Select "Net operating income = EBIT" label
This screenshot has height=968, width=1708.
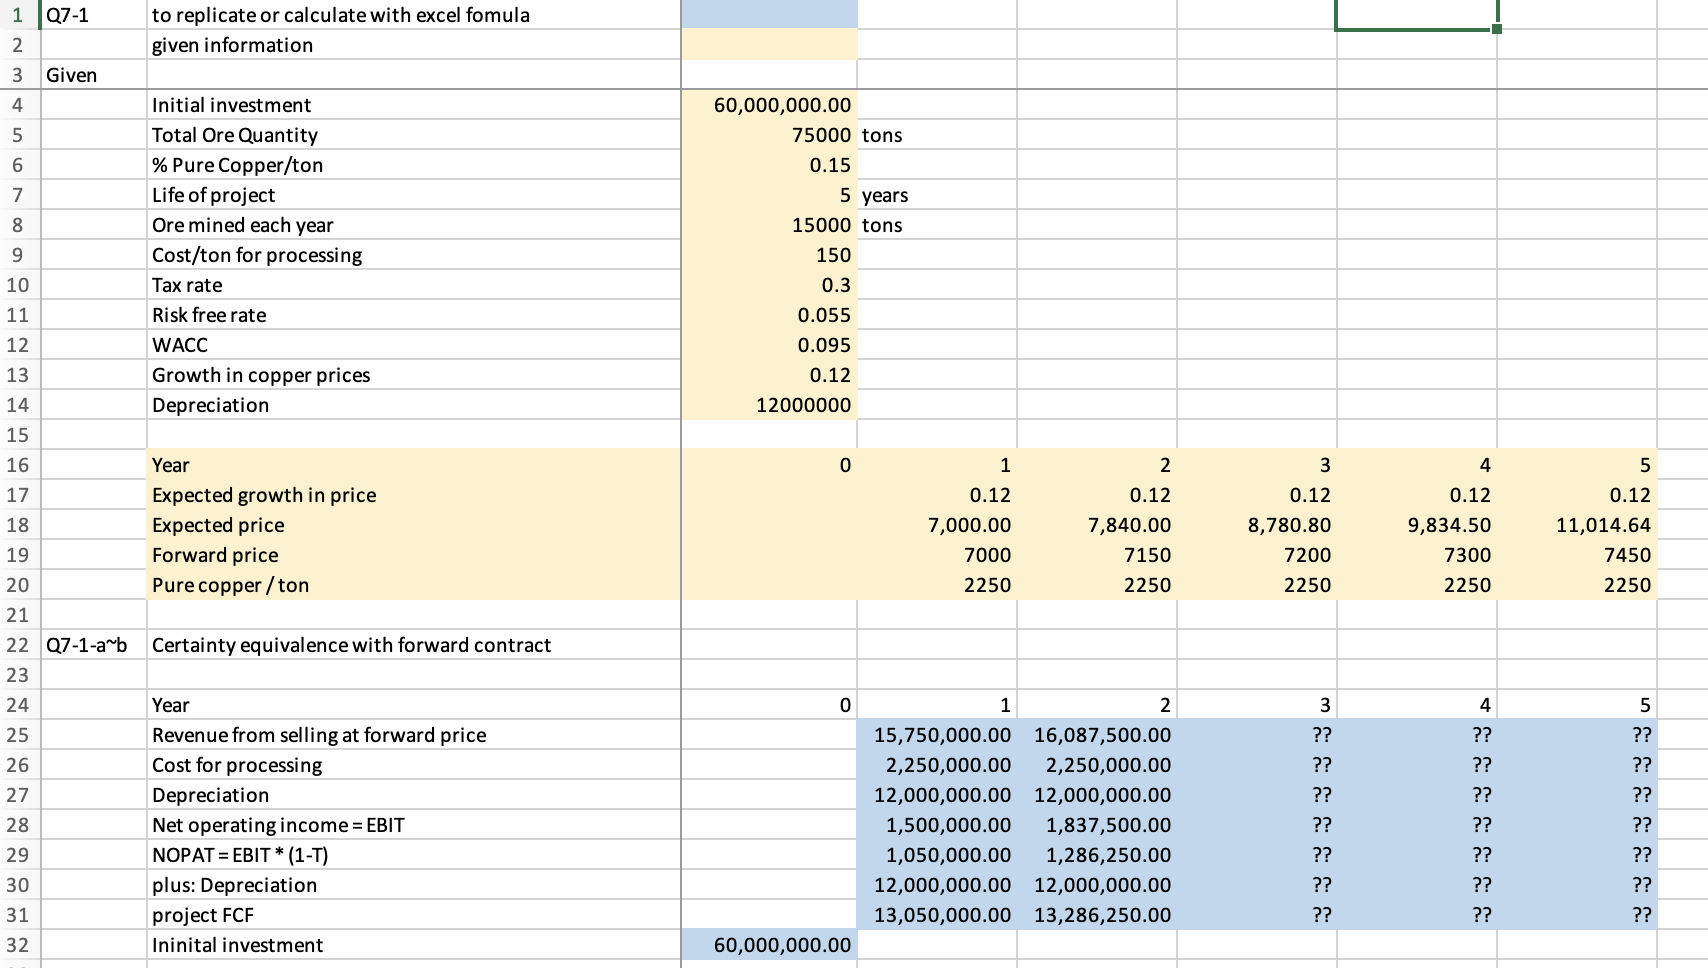point(278,825)
